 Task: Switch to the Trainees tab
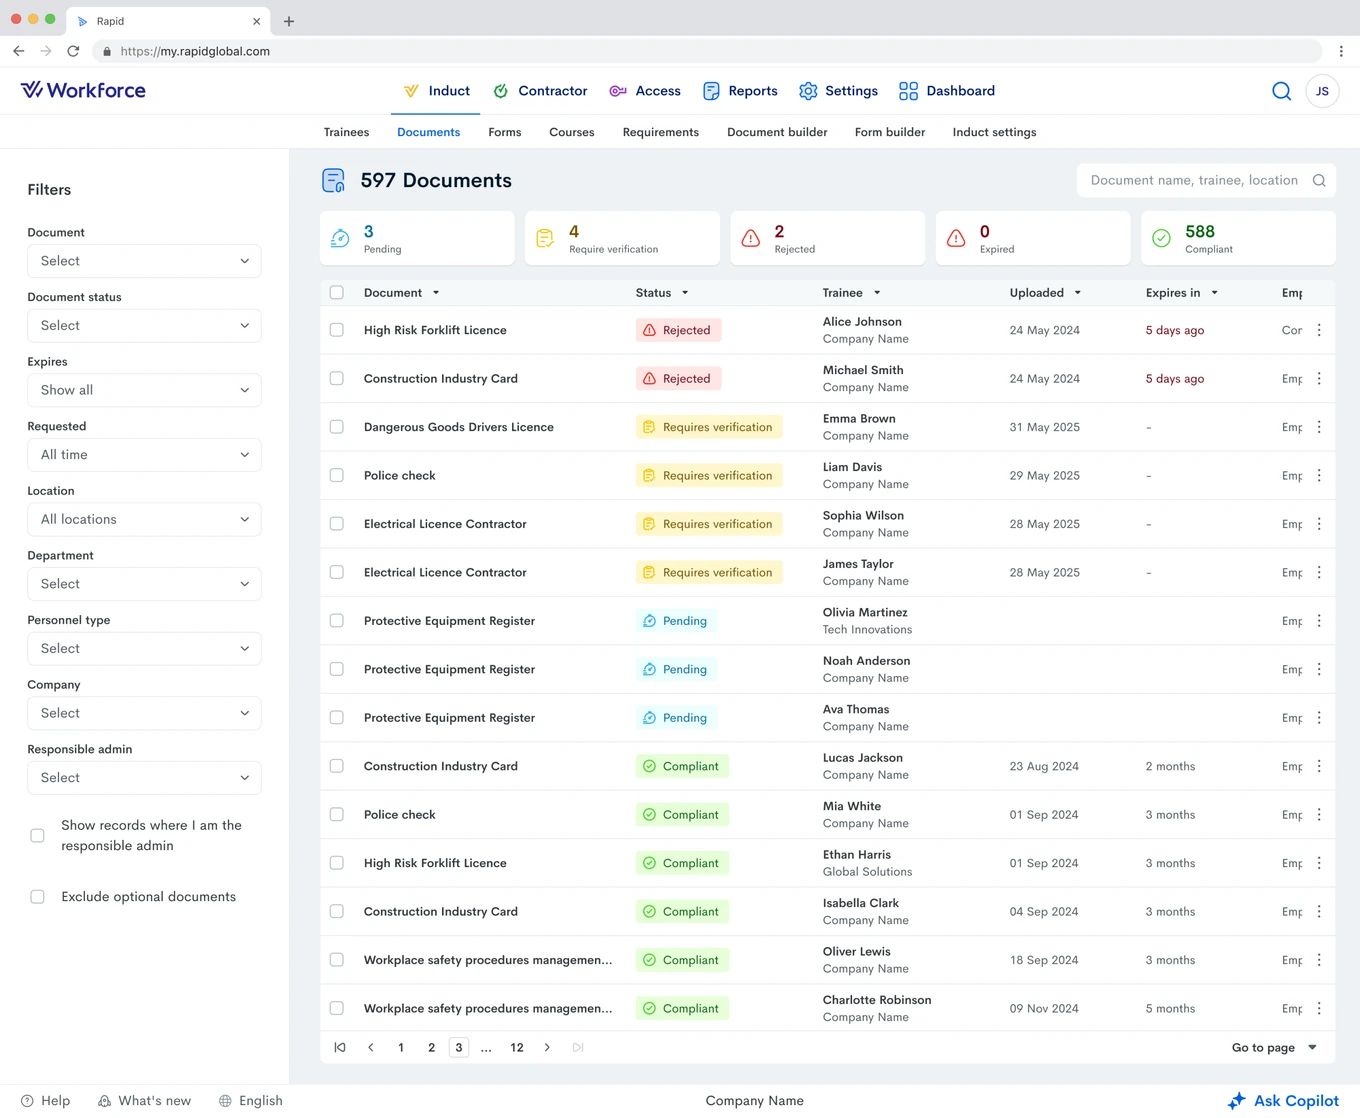tap(346, 132)
